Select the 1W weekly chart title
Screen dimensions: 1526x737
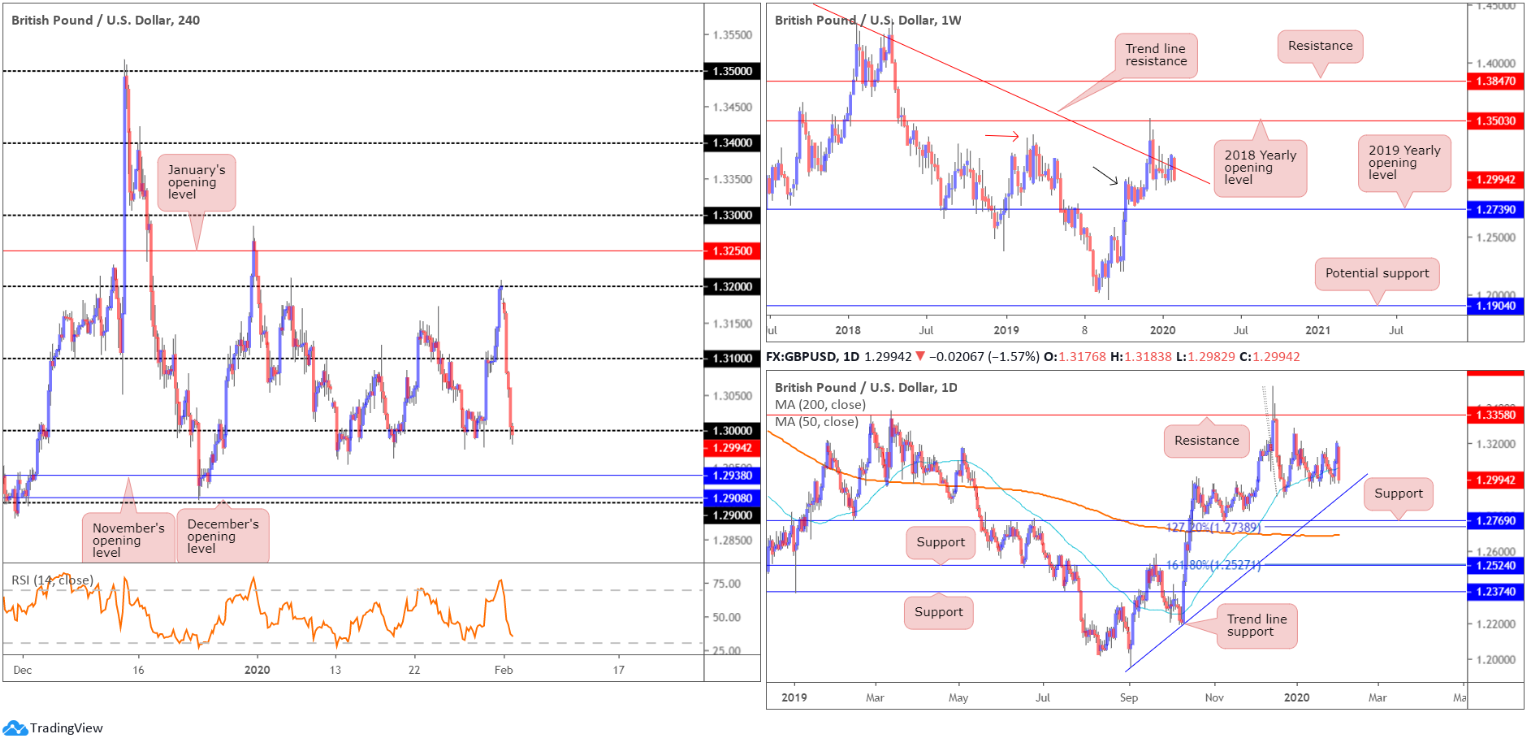click(868, 20)
